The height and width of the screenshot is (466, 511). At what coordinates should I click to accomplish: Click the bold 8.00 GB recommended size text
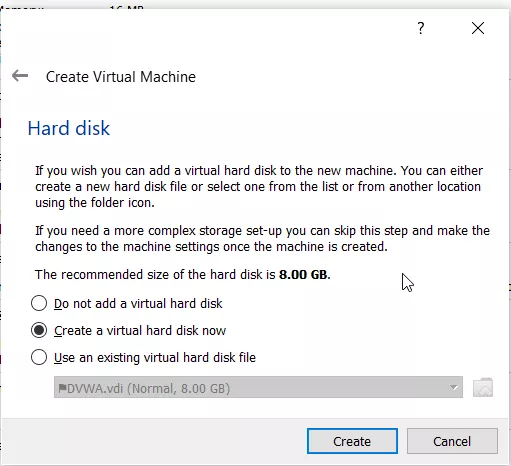point(305,275)
